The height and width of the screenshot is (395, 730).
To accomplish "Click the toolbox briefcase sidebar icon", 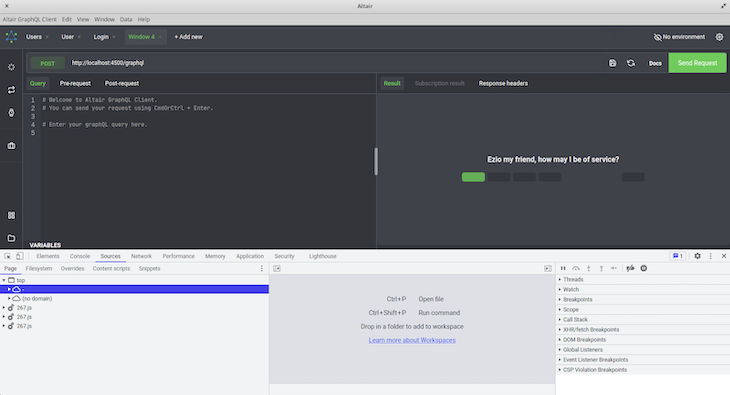I will (x=11, y=146).
